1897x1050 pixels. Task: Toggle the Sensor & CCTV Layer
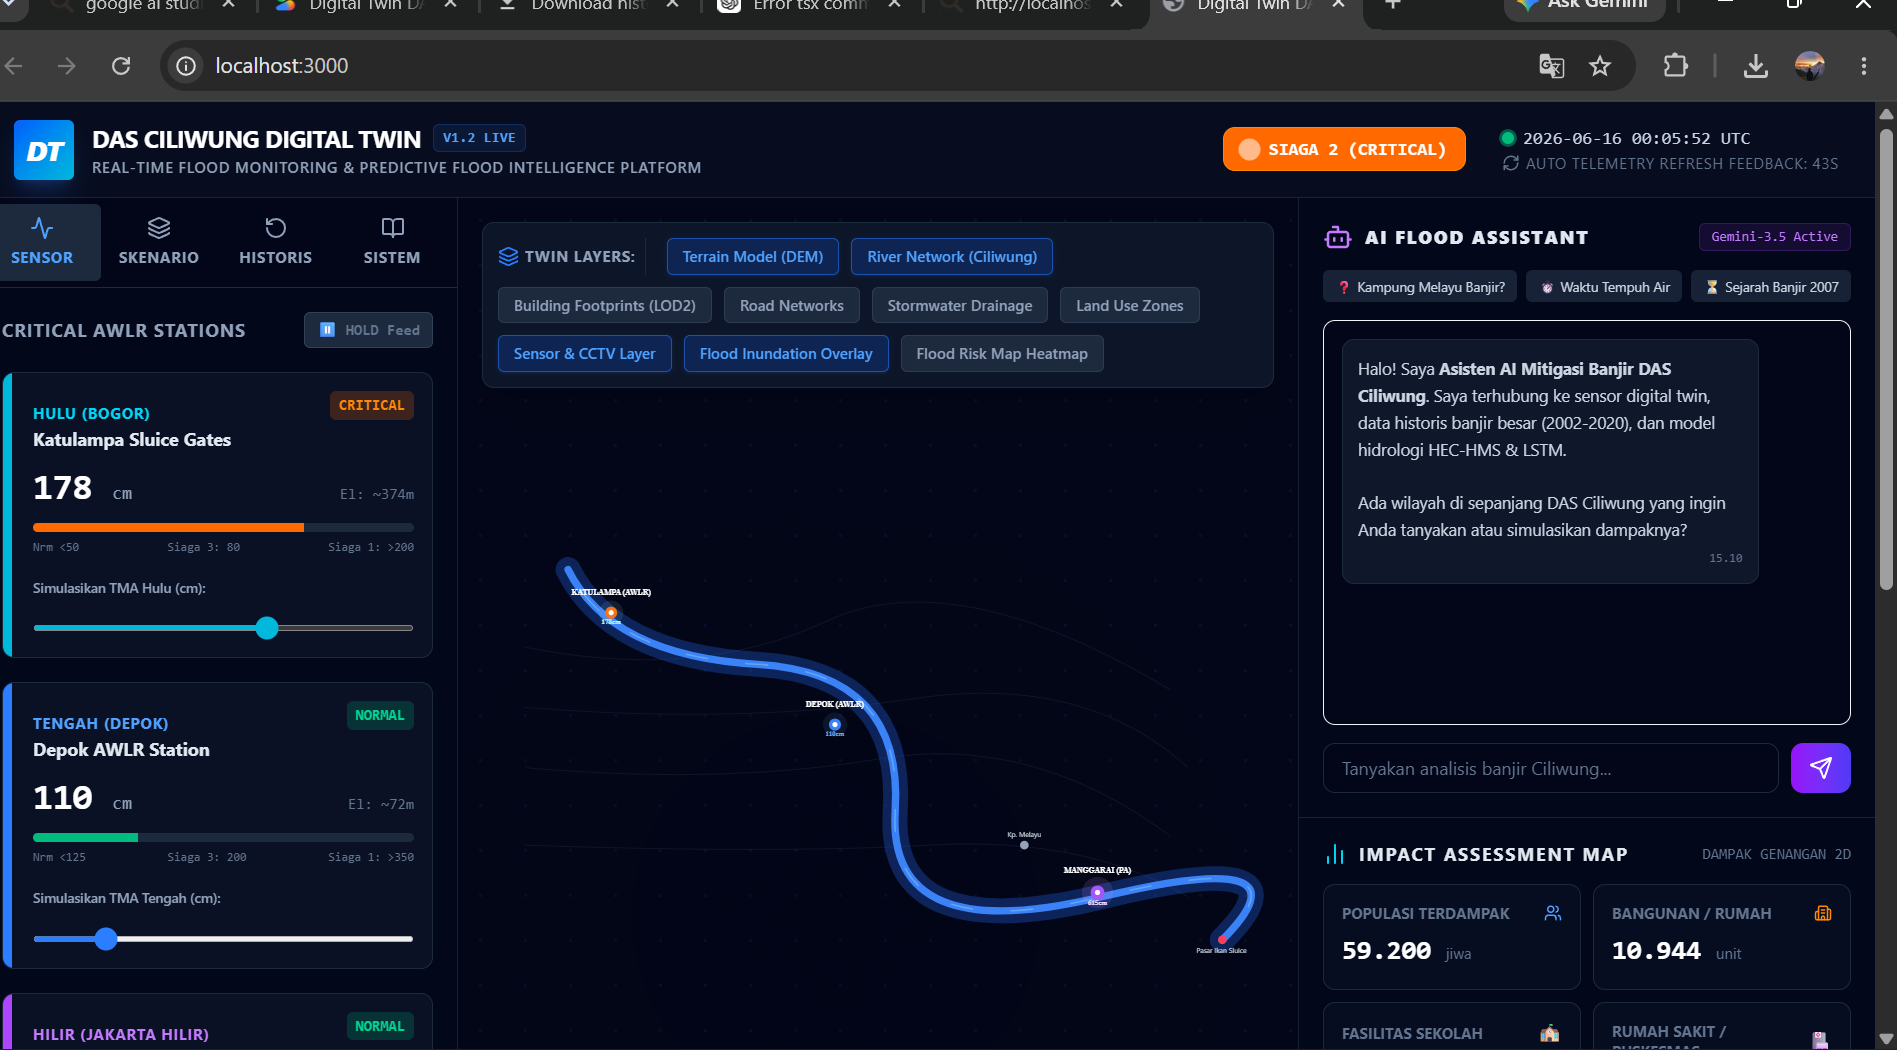[585, 354]
